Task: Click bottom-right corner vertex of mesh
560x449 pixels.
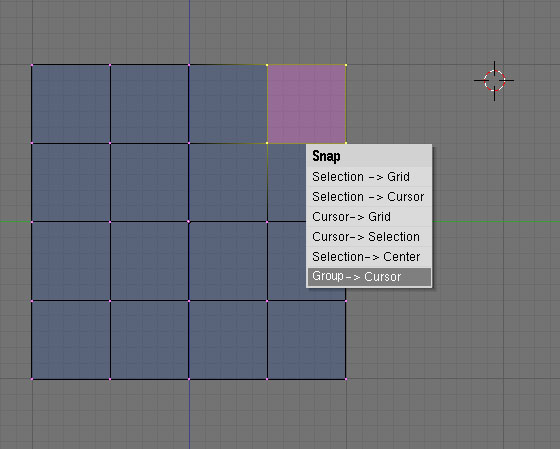Action: coord(346,379)
